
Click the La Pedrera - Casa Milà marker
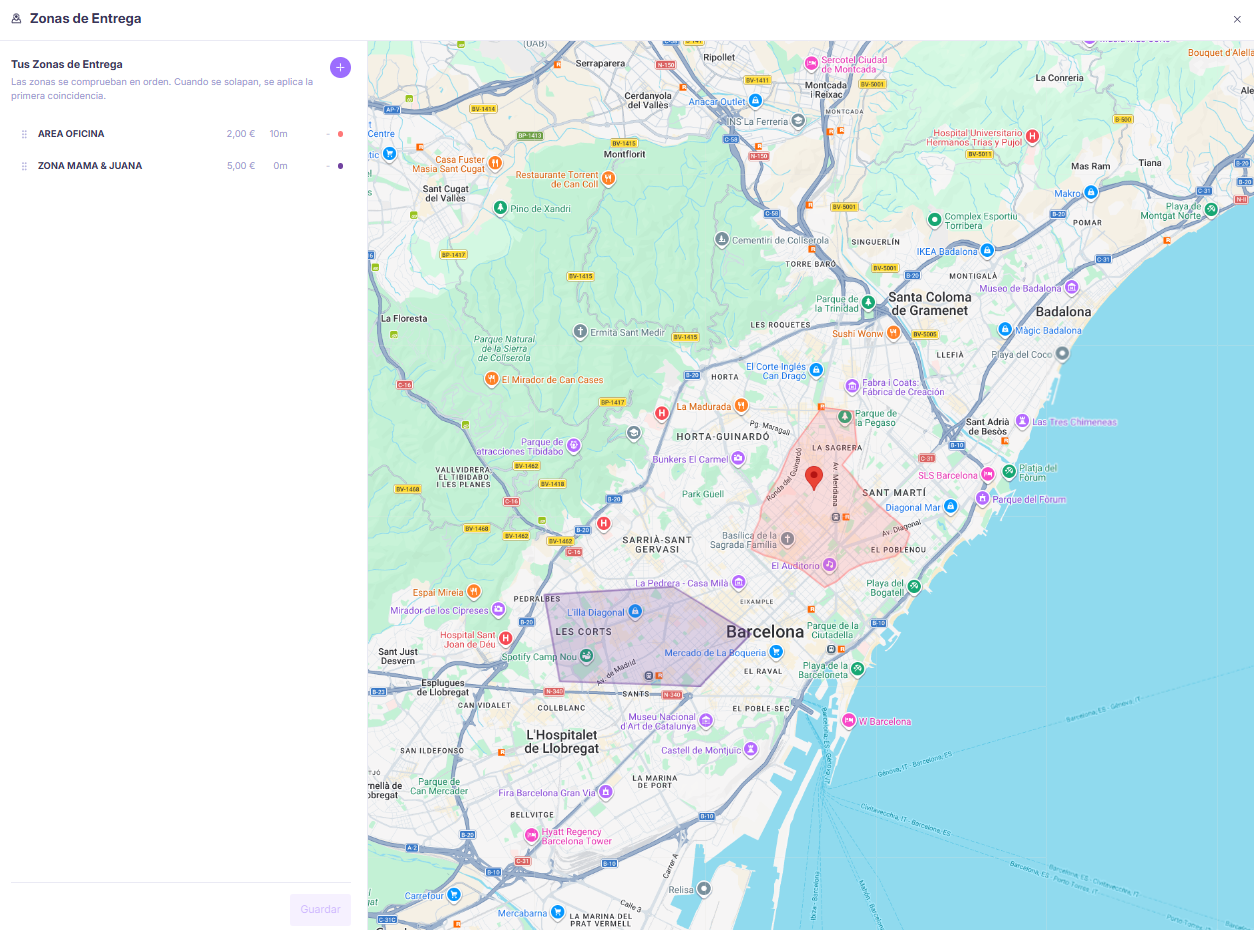point(738,582)
